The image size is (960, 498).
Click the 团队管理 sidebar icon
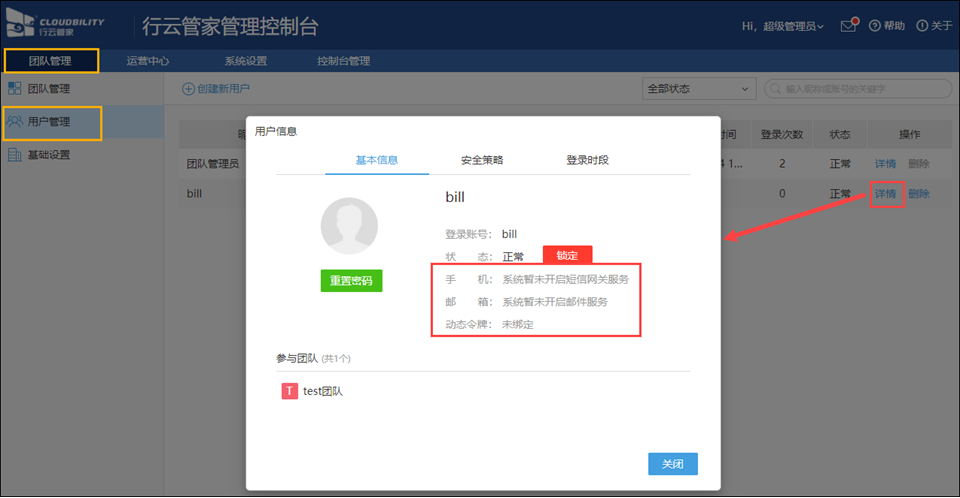(x=15, y=89)
